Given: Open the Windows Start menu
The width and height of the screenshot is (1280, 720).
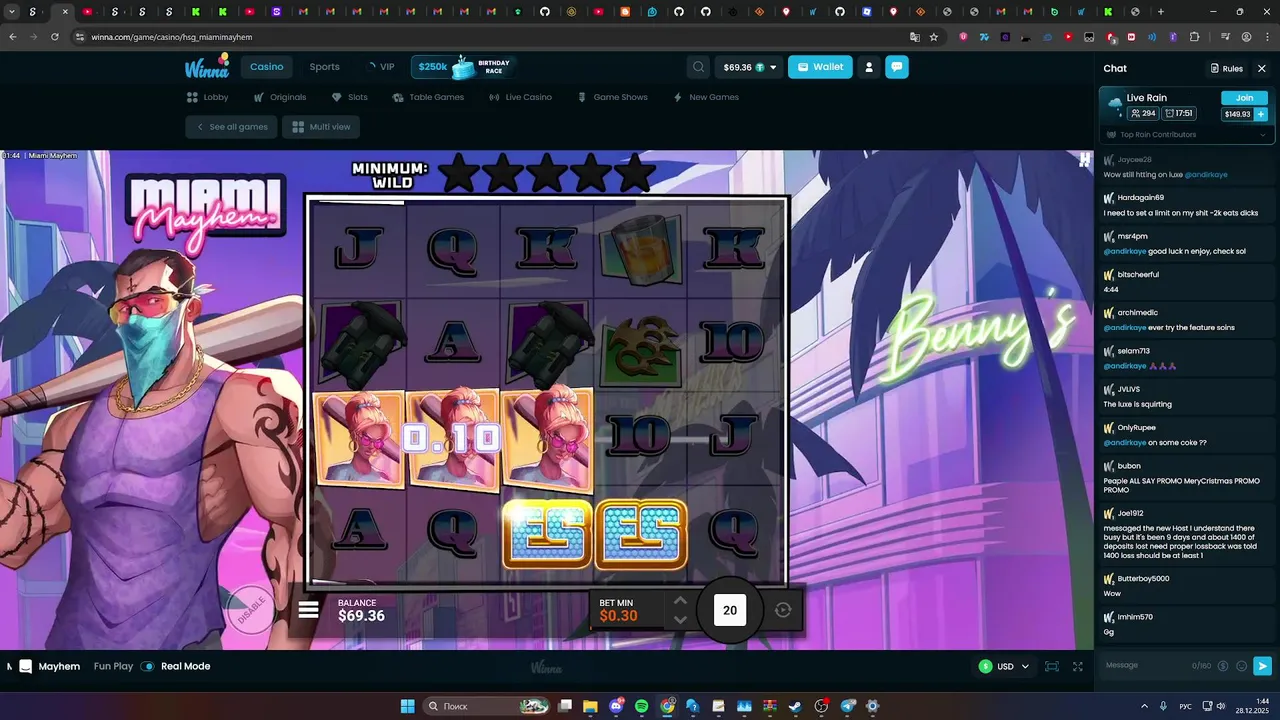Looking at the screenshot, I should pos(408,706).
